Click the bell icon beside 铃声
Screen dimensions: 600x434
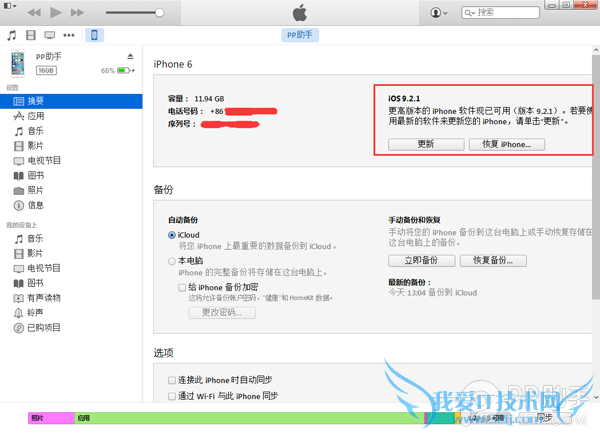click(x=19, y=313)
